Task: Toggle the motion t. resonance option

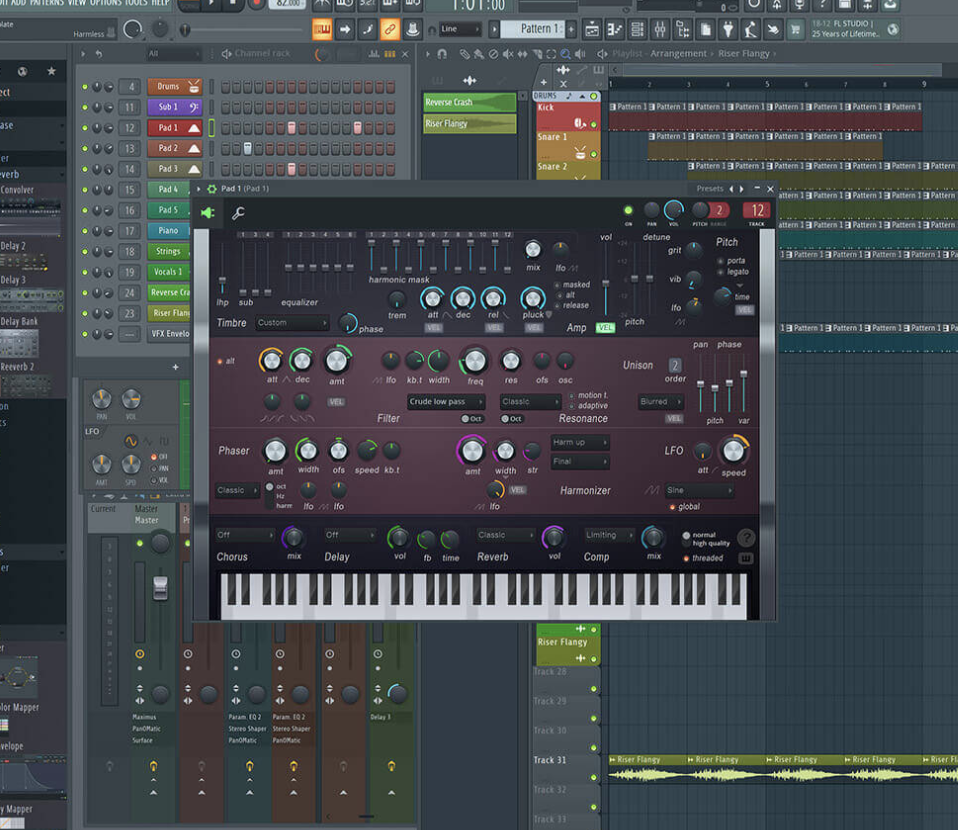Action: pos(572,395)
